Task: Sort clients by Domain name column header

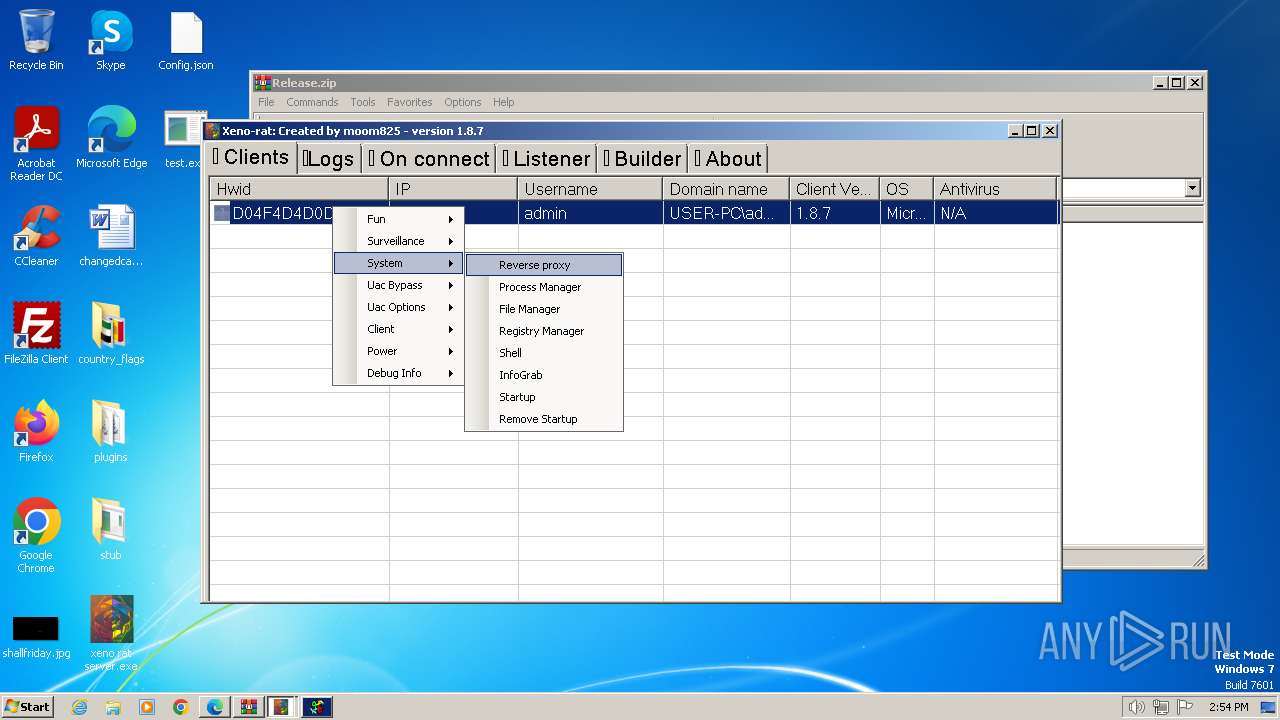Action: click(726, 188)
